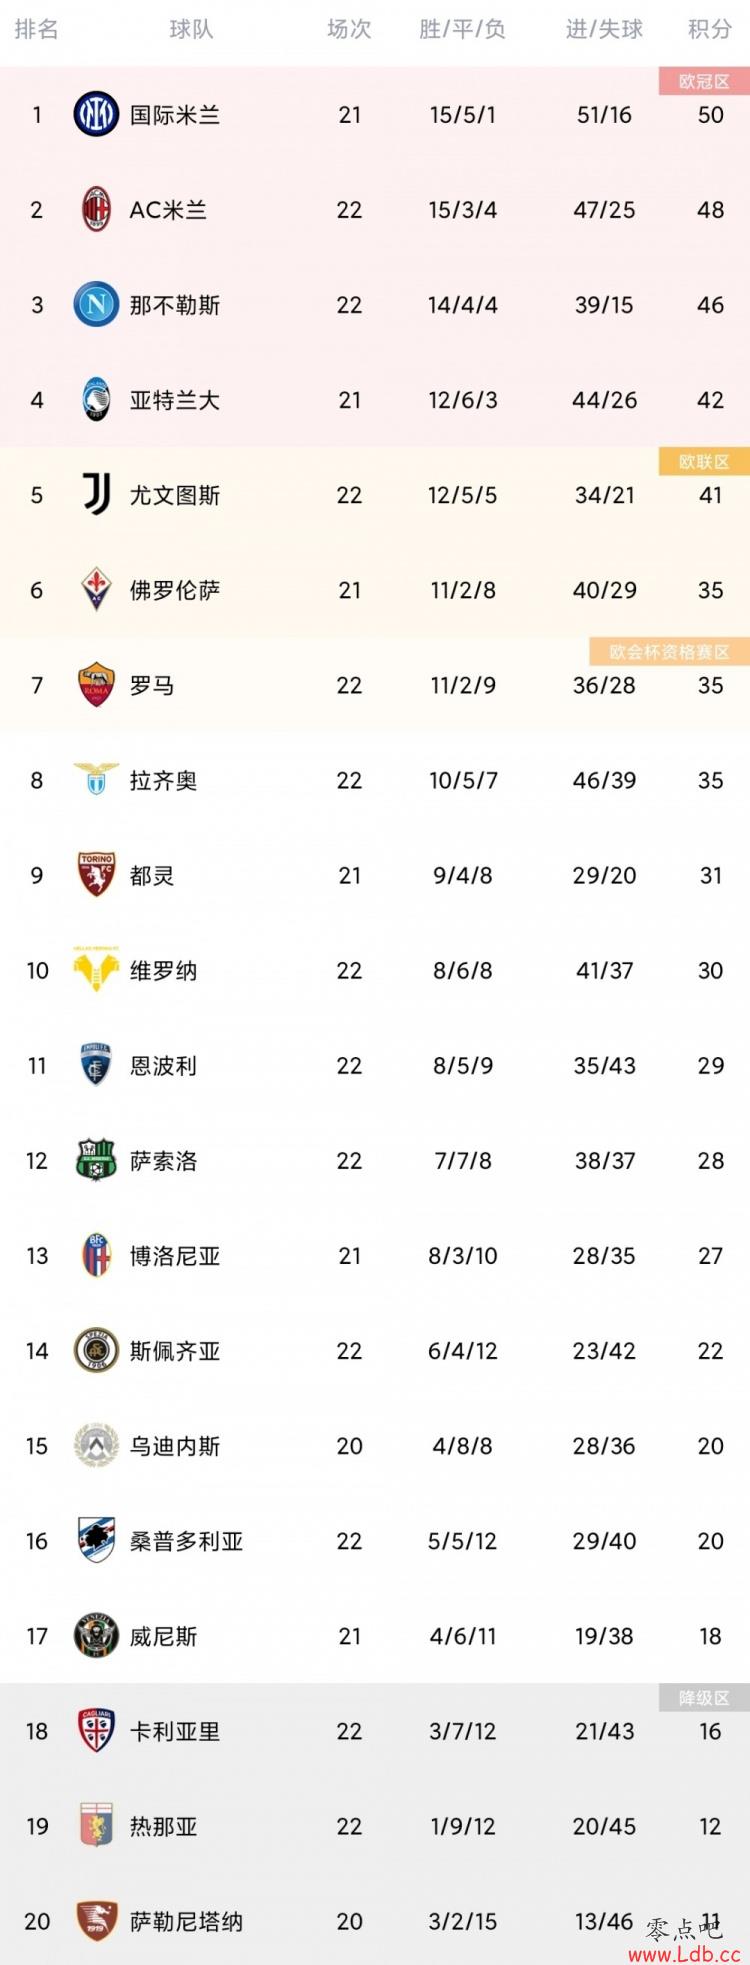The height and width of the screenshot is (1965, 750).
Task: Click the Genoa (热那亚) club crest
Action: tap(96, 1826)
